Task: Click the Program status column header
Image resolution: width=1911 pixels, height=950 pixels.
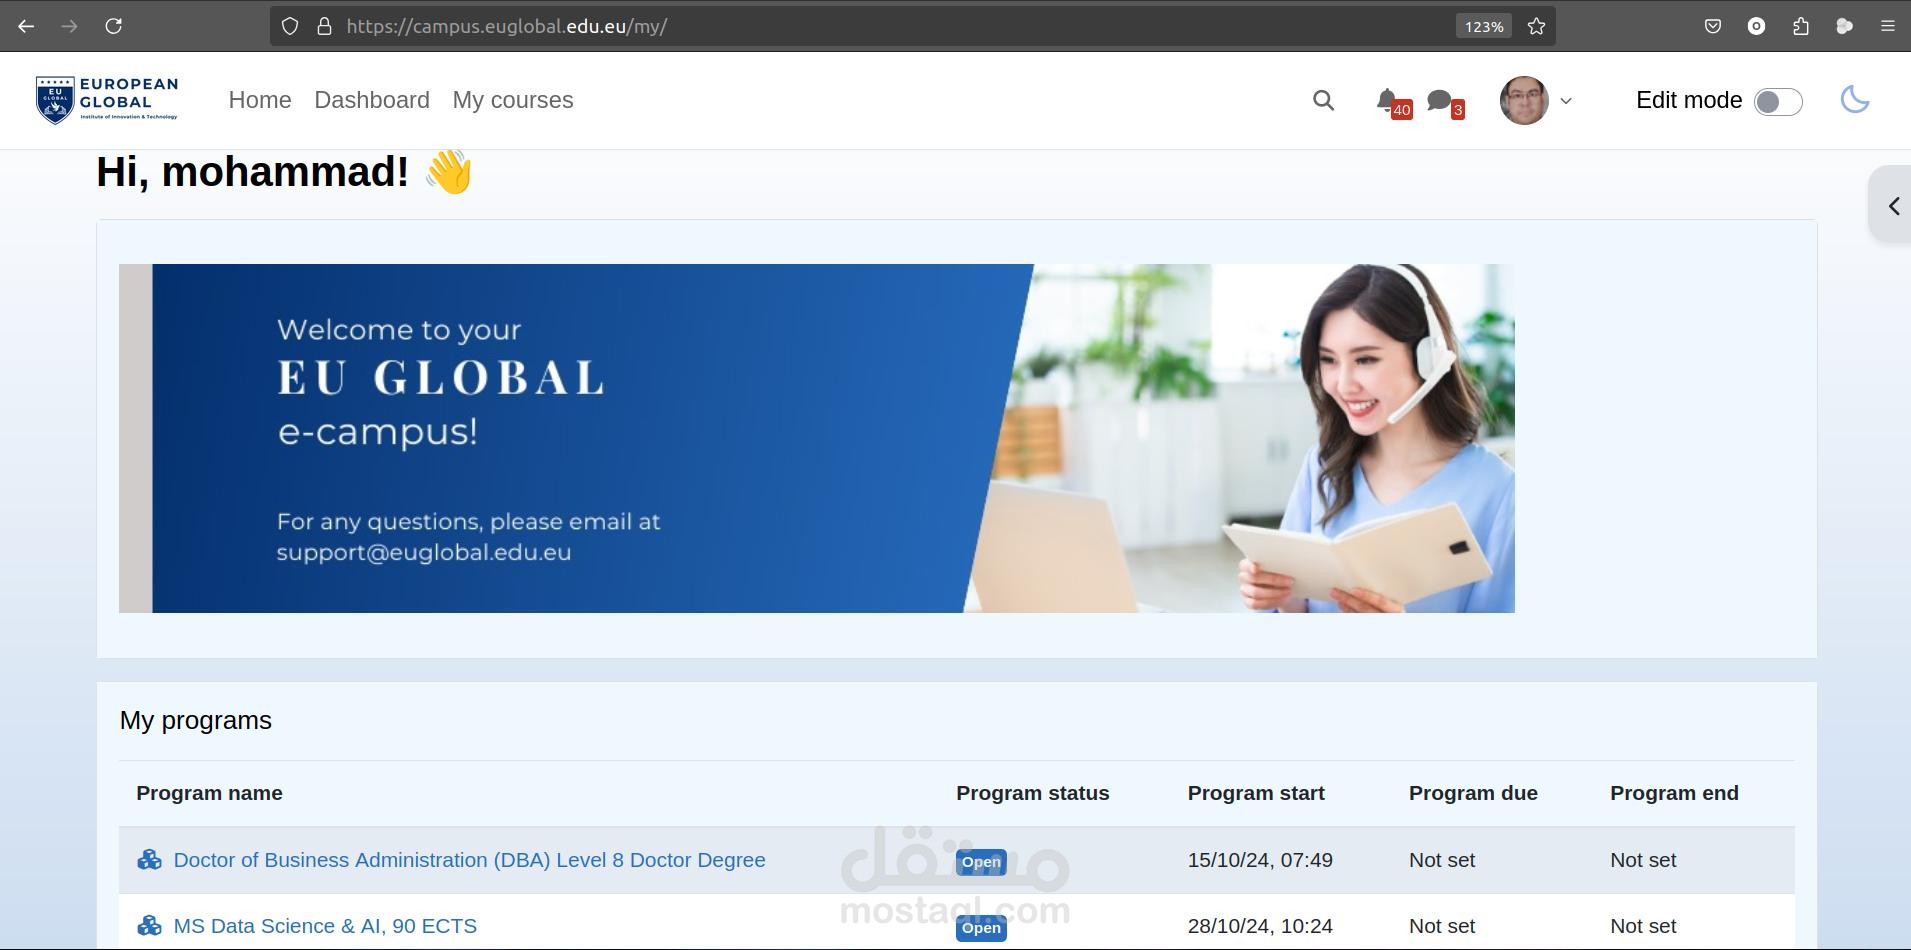Action: (1032, 793)
